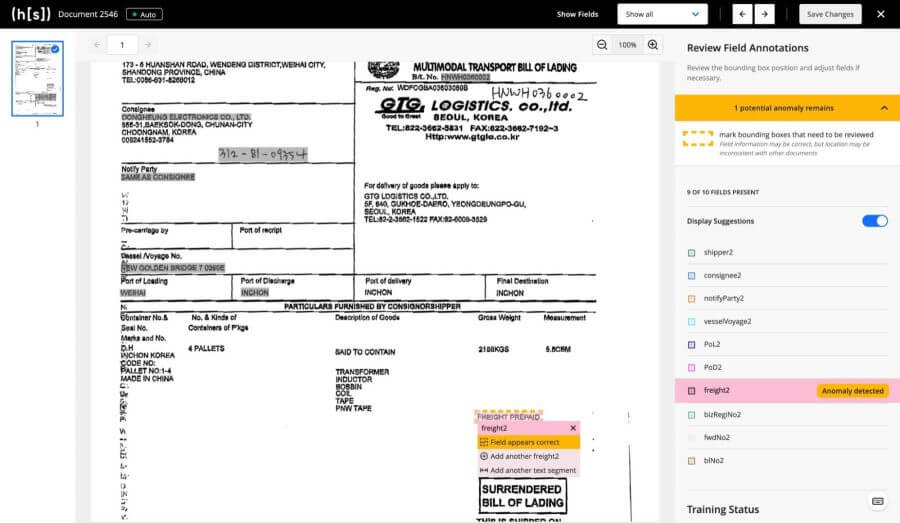
Task: Click the Anomaly detected badge
Action: click(x=852, y=391)
